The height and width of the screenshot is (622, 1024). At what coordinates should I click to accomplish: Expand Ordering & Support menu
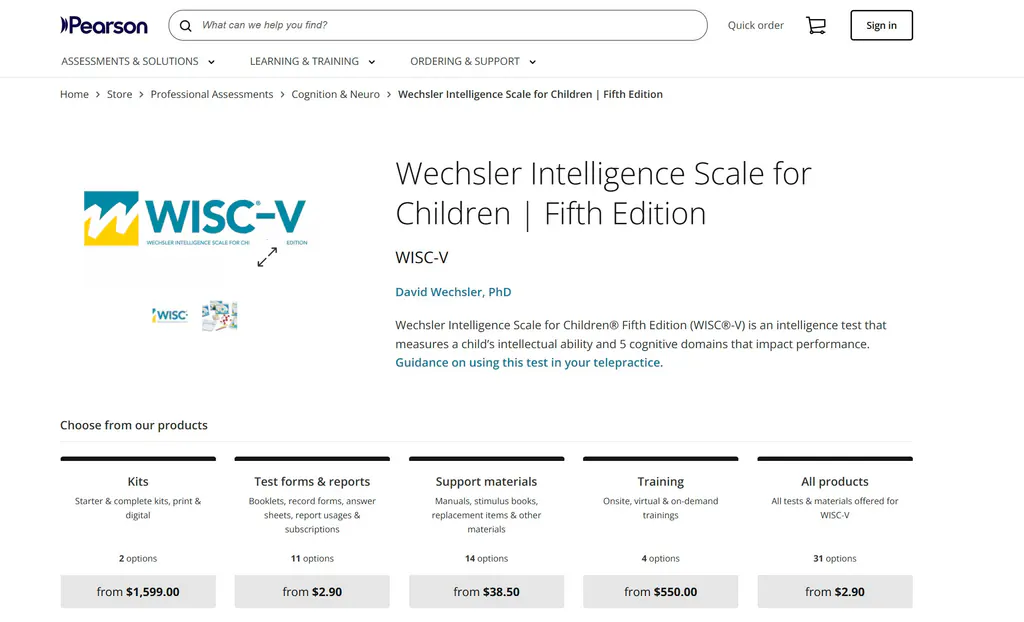473,61
